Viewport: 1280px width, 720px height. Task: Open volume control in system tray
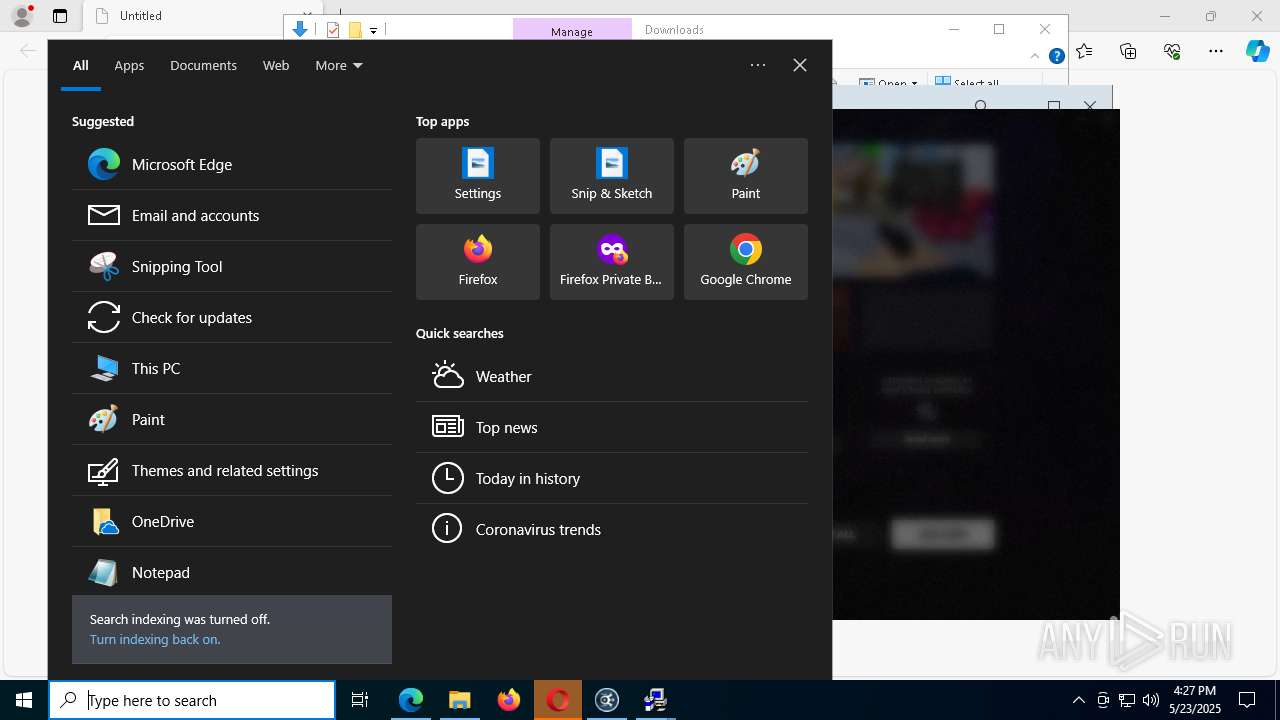coord(1151,700)
